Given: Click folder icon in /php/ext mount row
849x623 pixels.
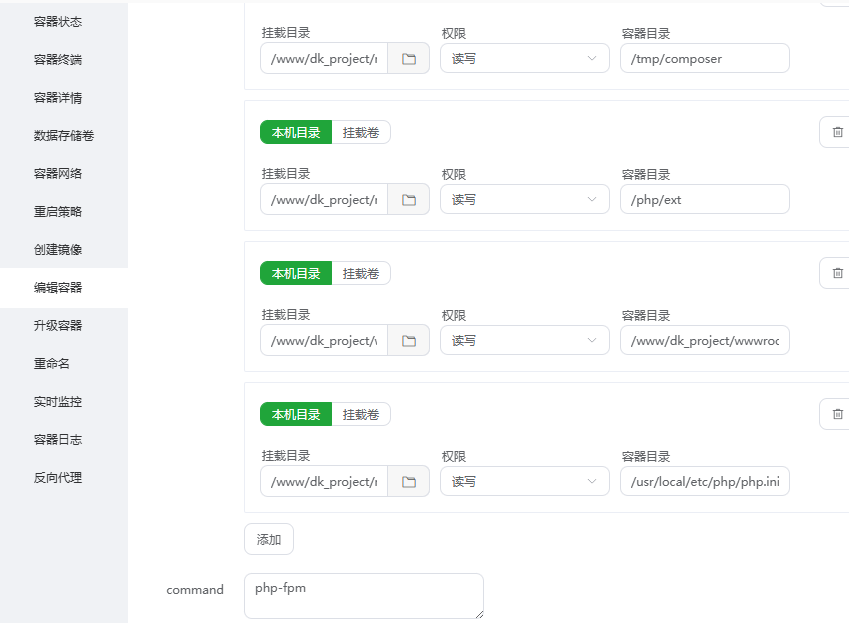Looking at the screenshot, I should [408, 200].
